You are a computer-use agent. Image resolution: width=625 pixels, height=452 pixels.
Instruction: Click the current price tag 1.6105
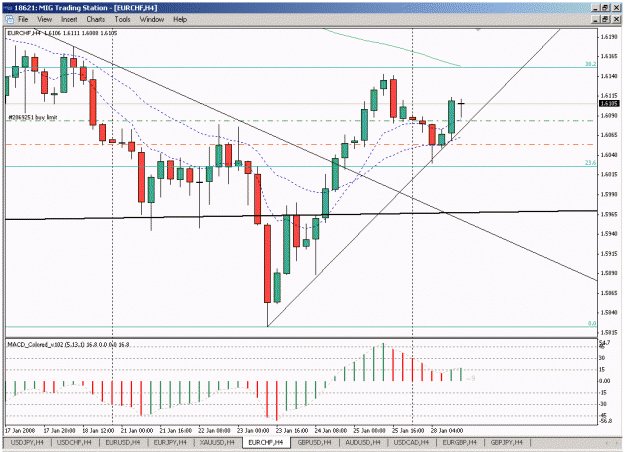(x=609, y=104)
